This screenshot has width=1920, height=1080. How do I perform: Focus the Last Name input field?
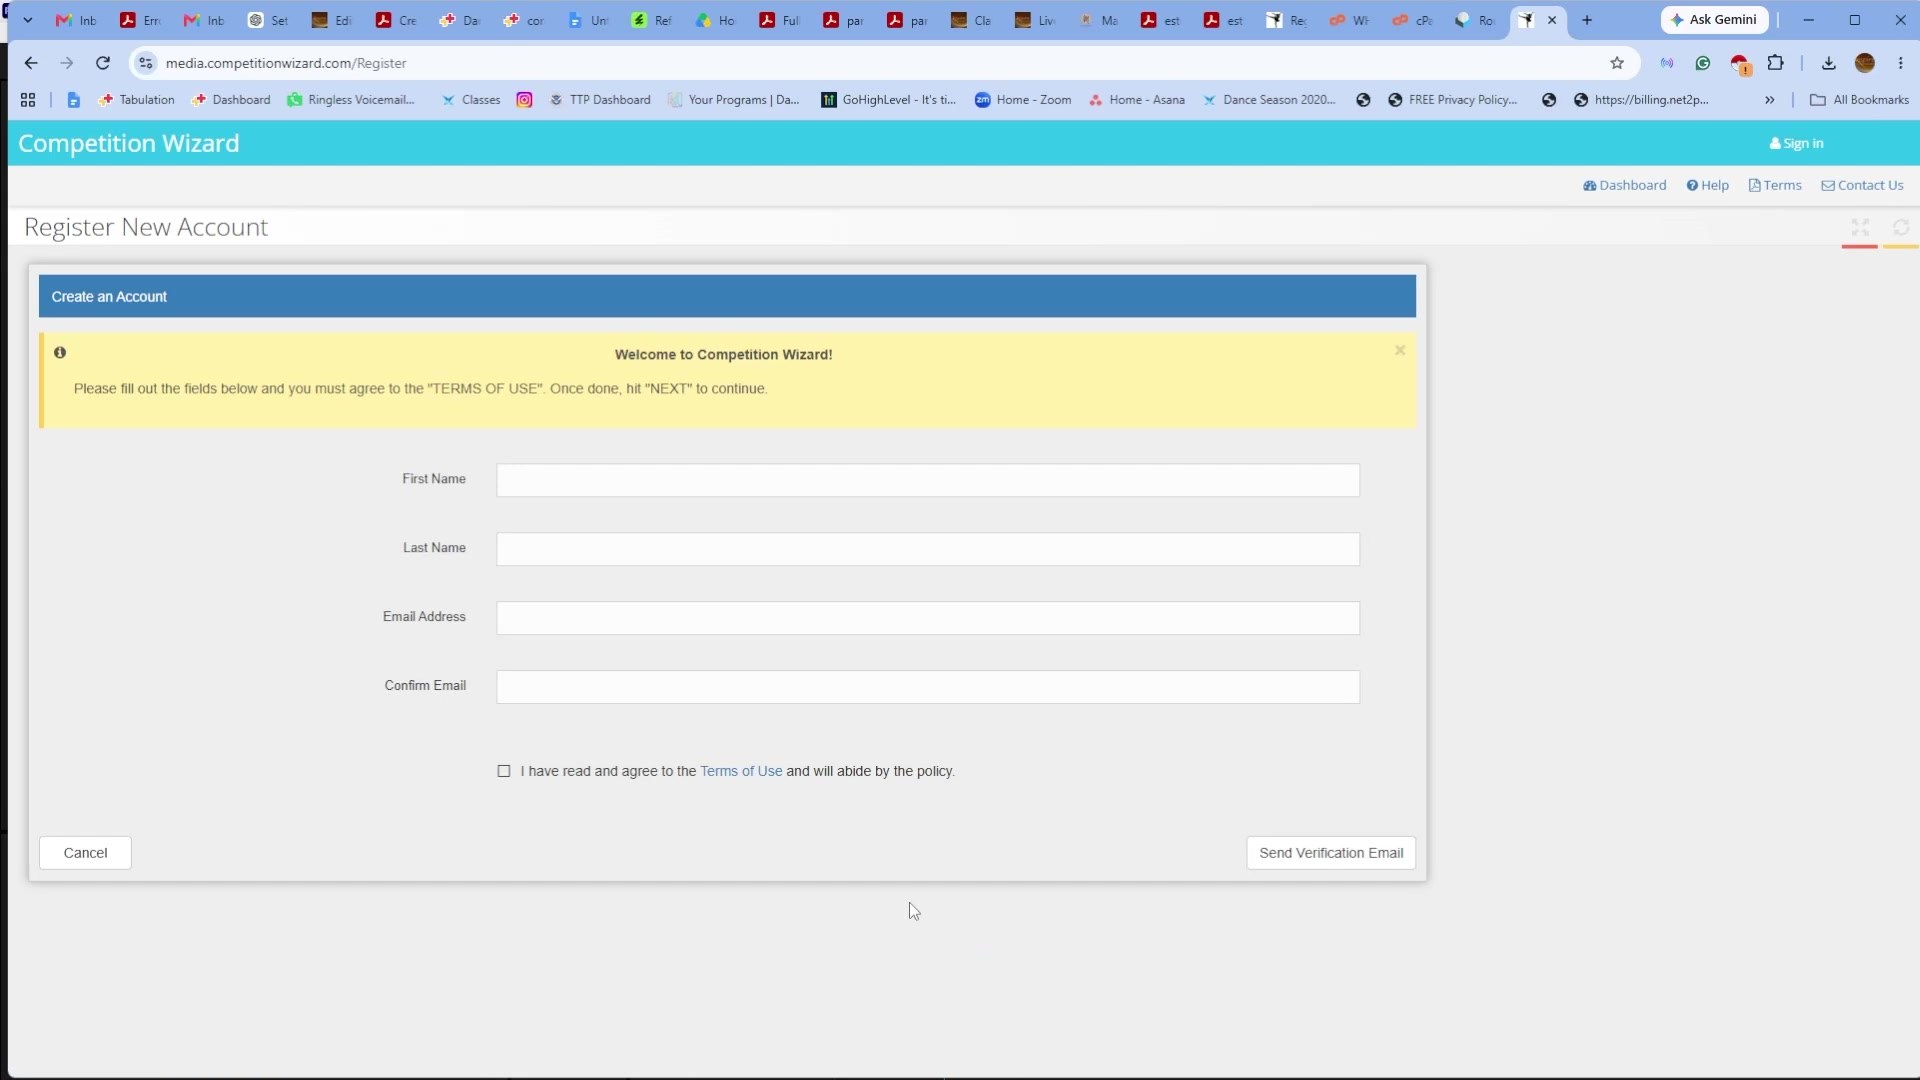(928, 549)
